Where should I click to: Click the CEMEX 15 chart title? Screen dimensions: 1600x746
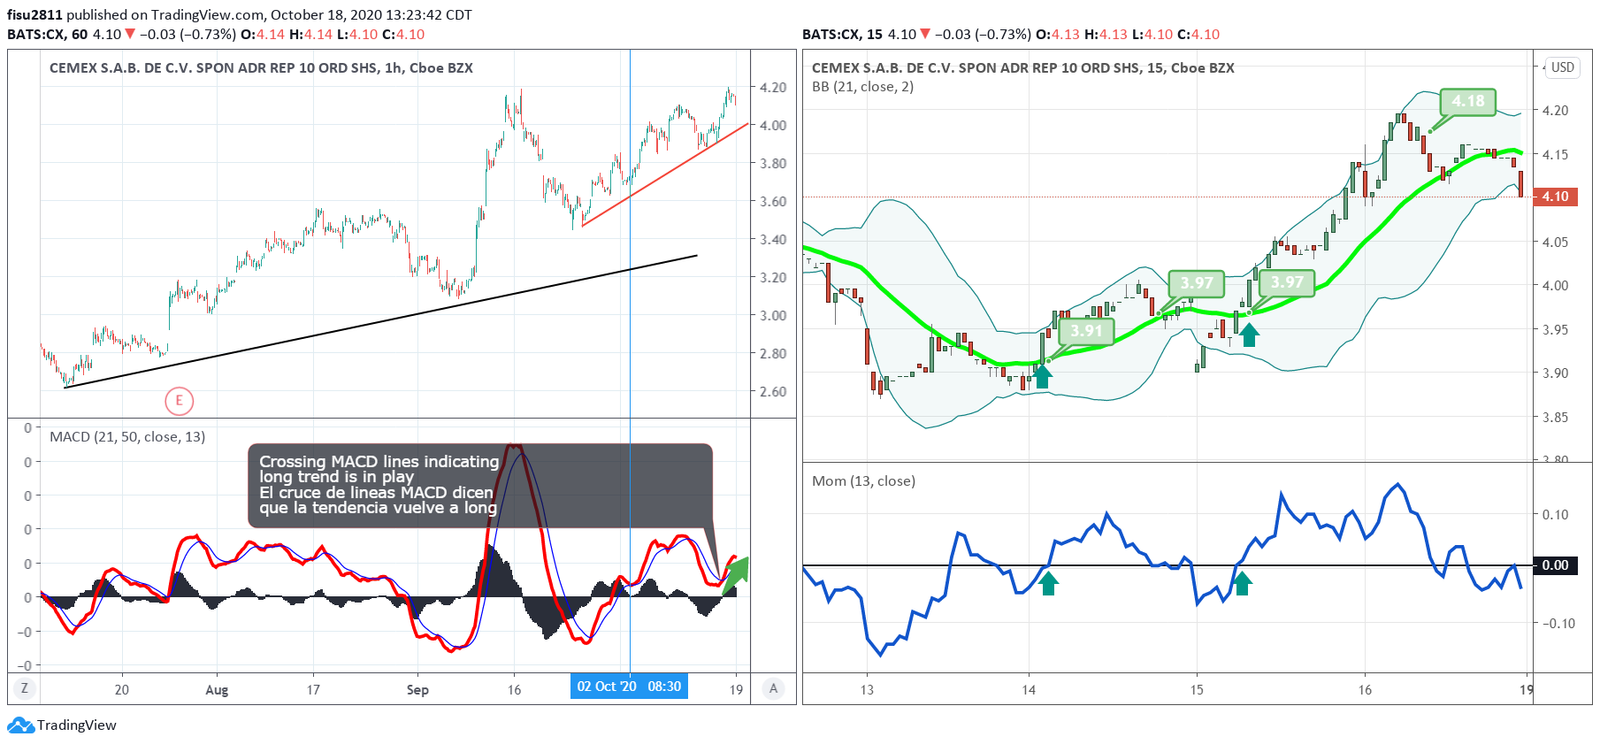(x=1022, y=68)
